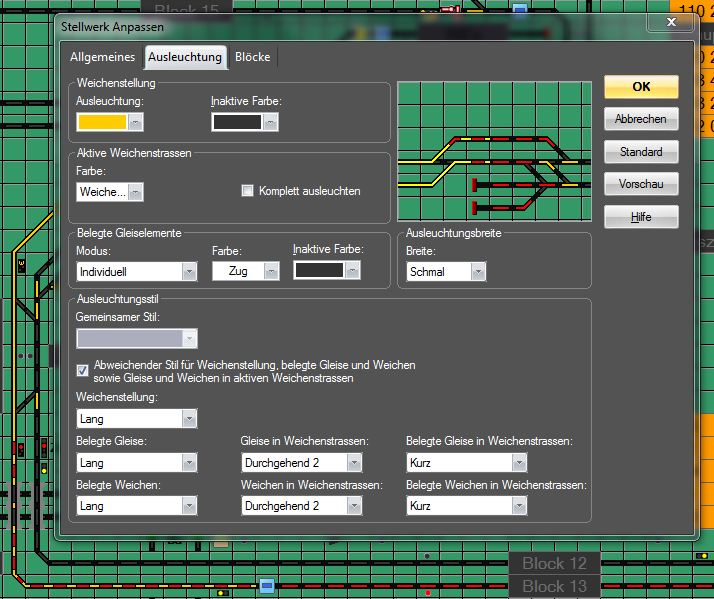This screenshot has width=714, height=599.
Task: Expand the Breite dropdown set to Schmal
Action: [446, 271]
